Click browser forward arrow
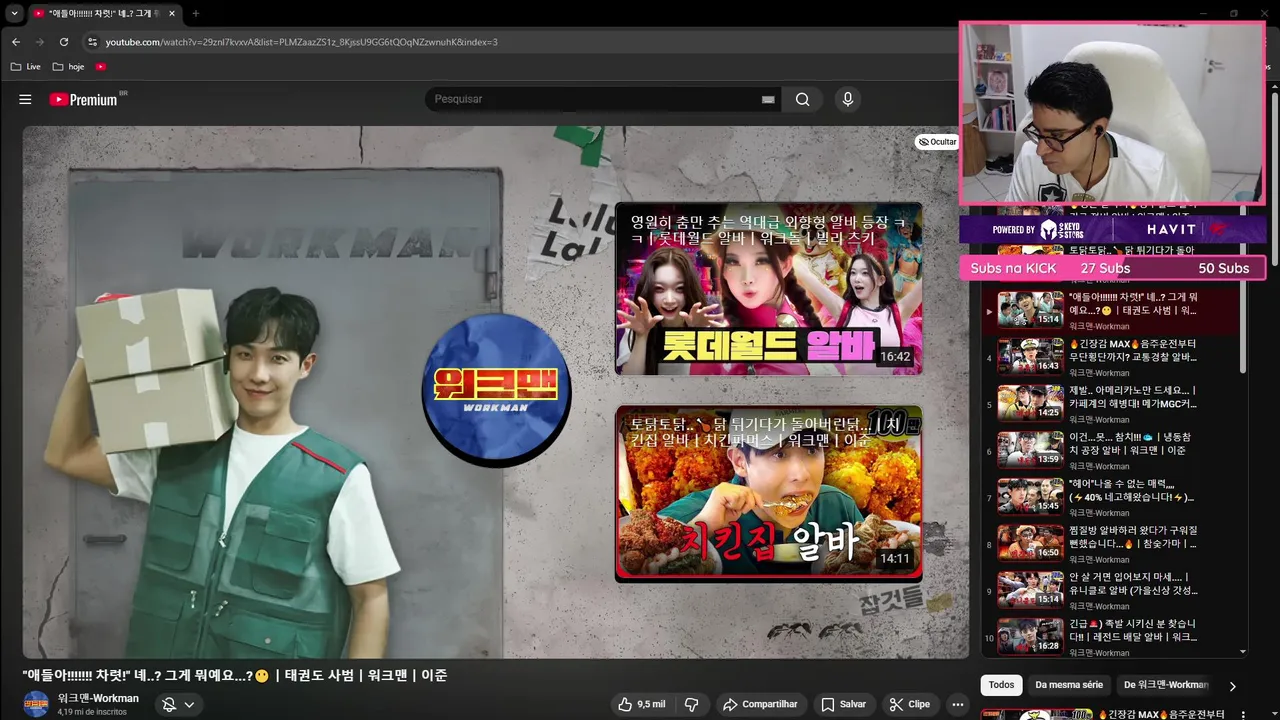The image size is (1280, 720). [40, 42]
